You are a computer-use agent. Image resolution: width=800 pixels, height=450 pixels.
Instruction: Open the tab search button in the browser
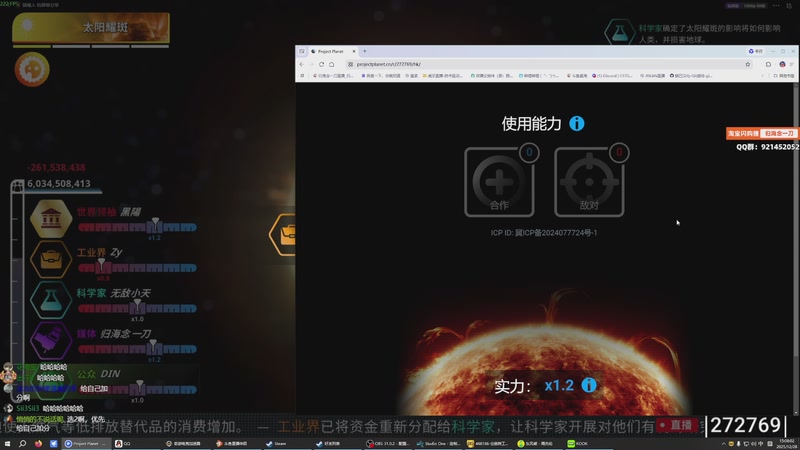coord(302,51)
